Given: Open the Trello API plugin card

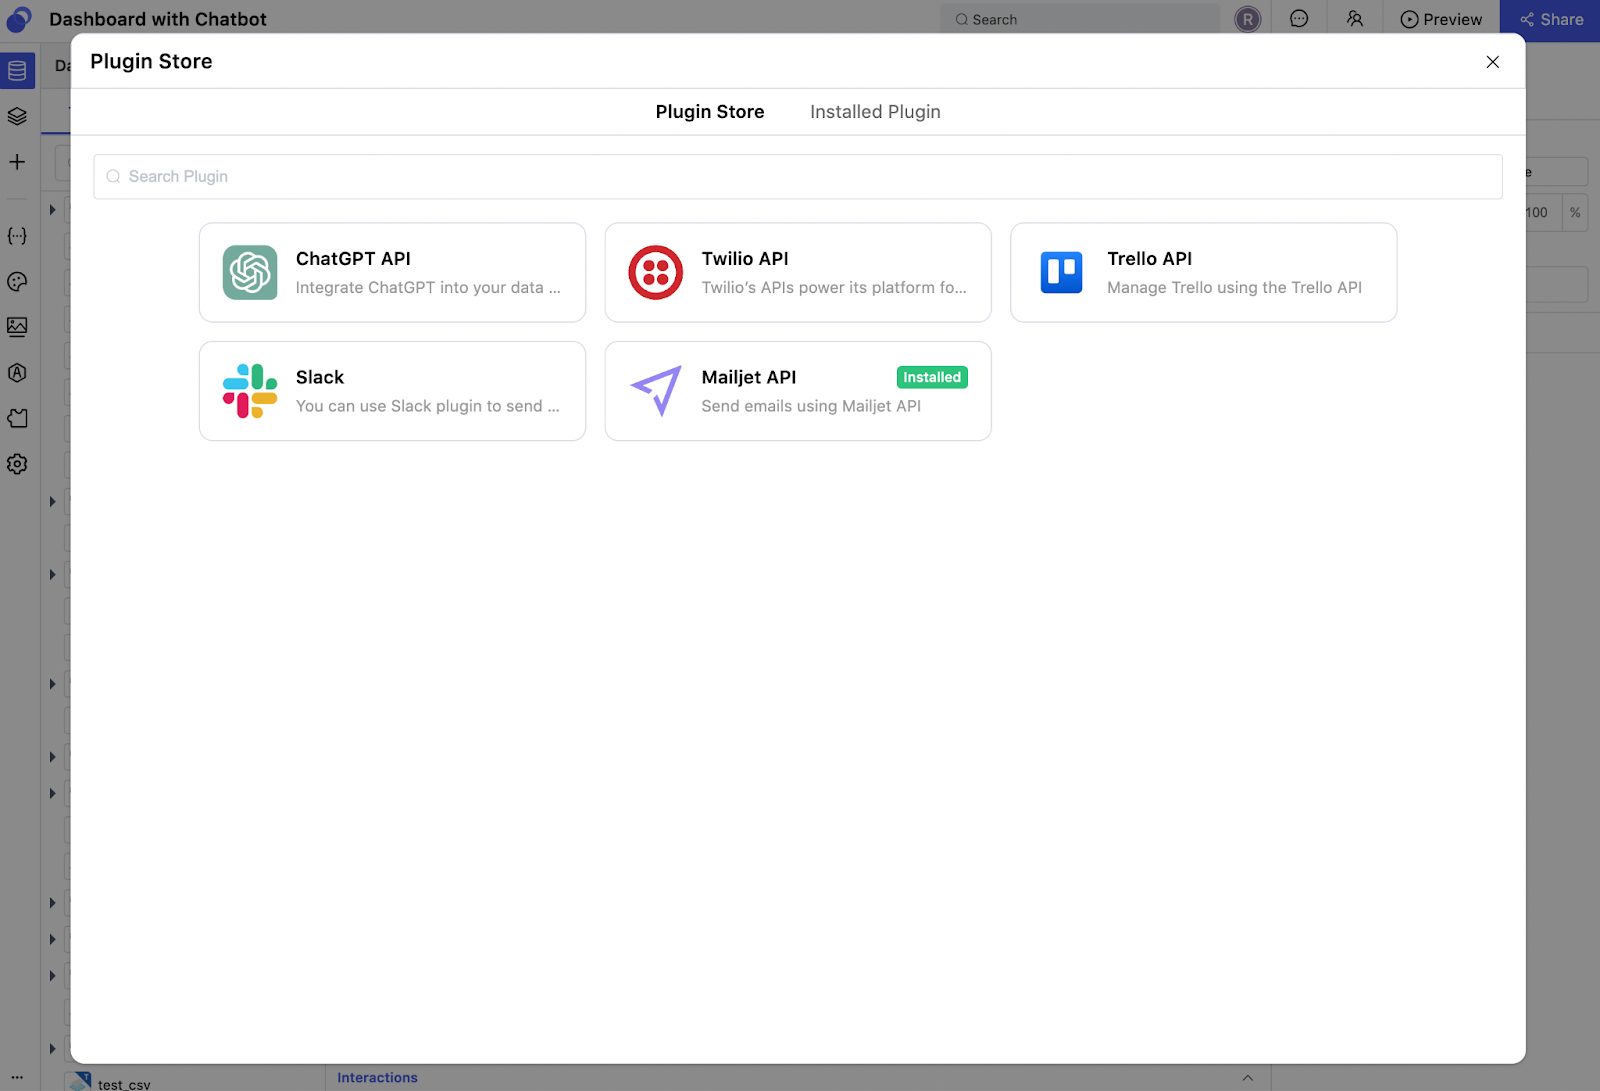Looking at the screenshot, I should pyautogui.click(x=1203, y=272).
